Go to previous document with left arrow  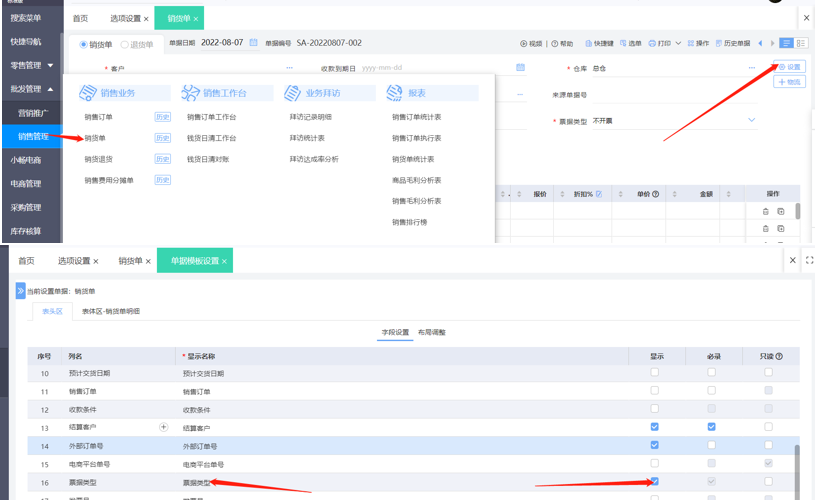pyautogui.click(x=760, y=44)
